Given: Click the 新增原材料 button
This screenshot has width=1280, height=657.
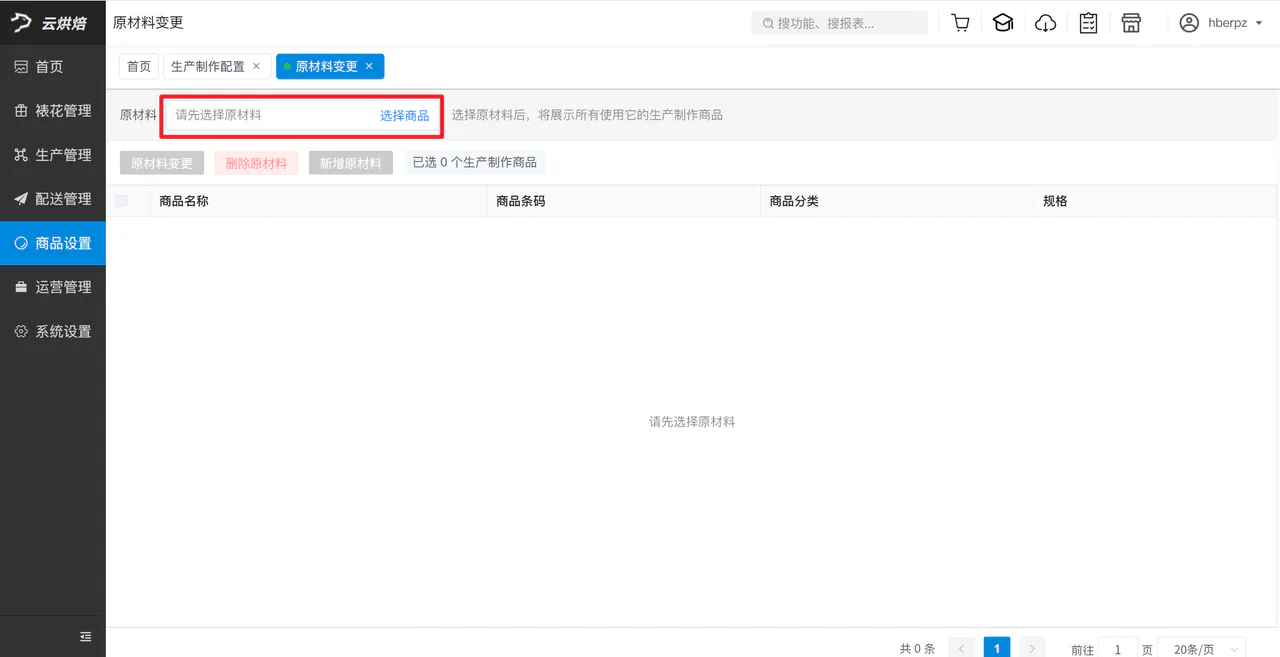Looking at the screenshot, I should [x=351, y=163].
